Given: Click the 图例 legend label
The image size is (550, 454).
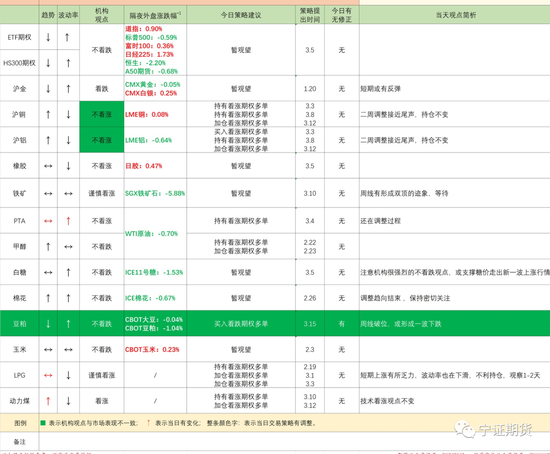Looking at the screenshot, I should (x=20, y=423).
